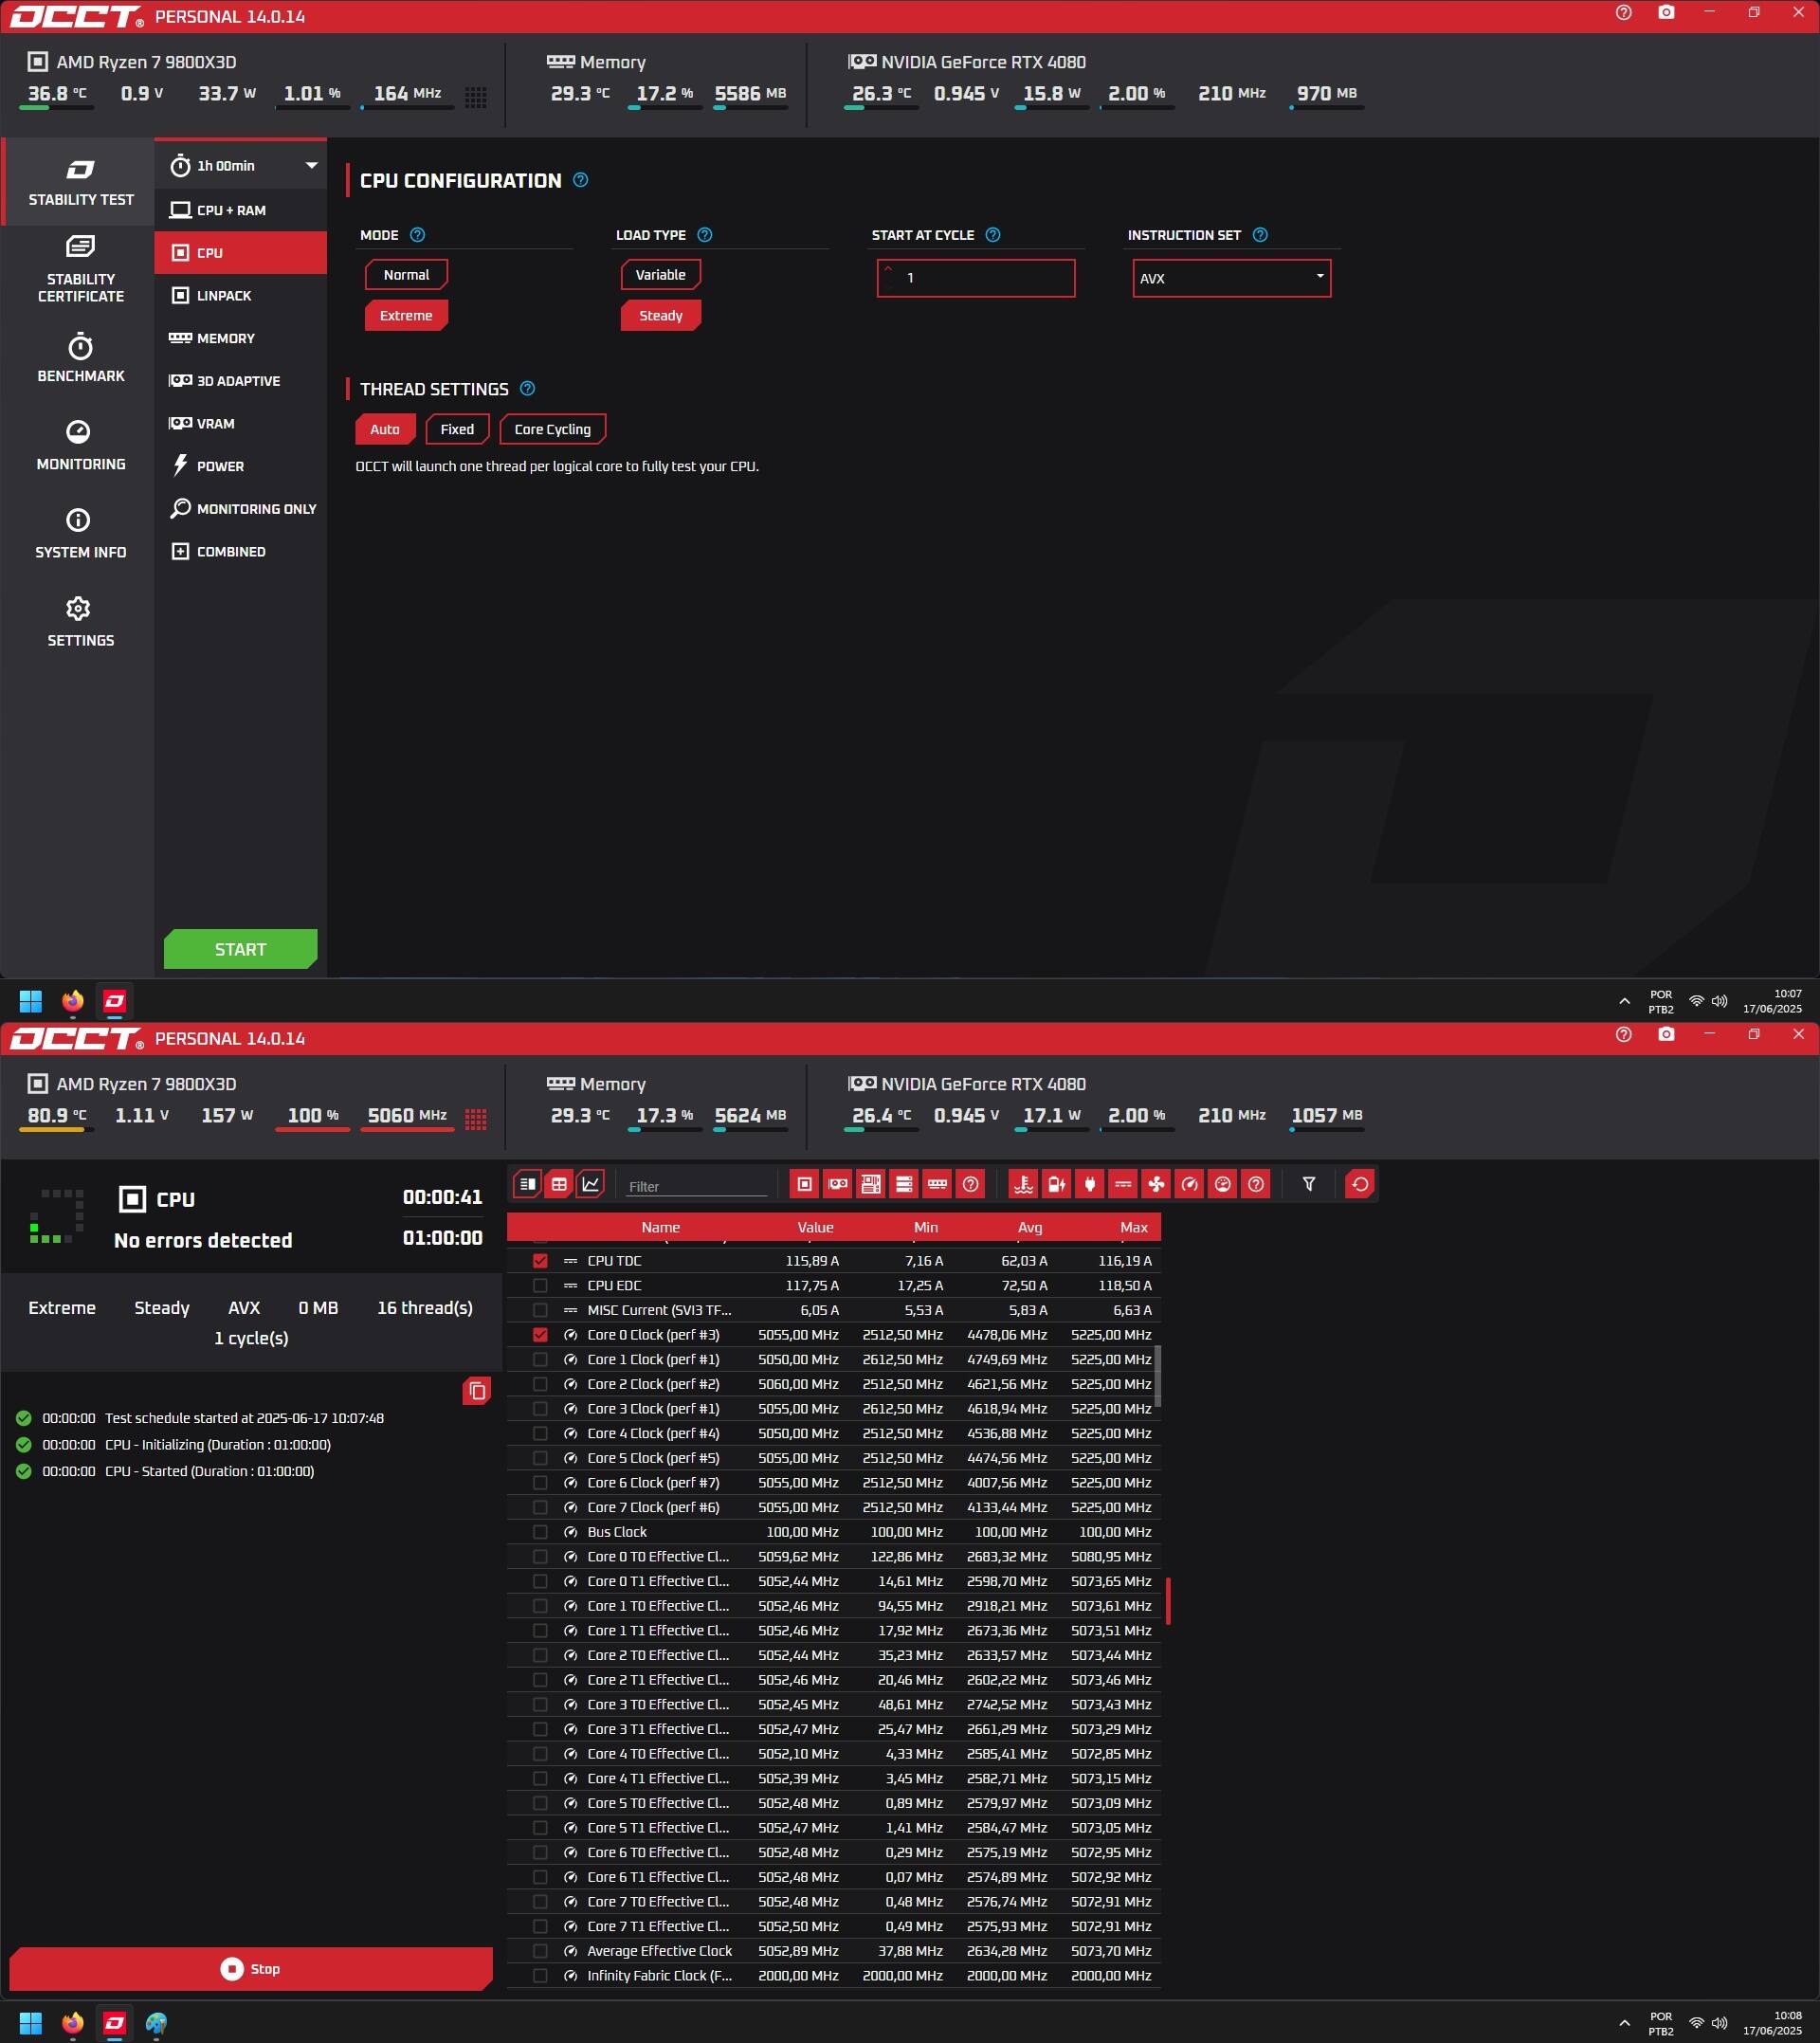
Task: Stop the running CPU test
Action: click(250, 1969)
